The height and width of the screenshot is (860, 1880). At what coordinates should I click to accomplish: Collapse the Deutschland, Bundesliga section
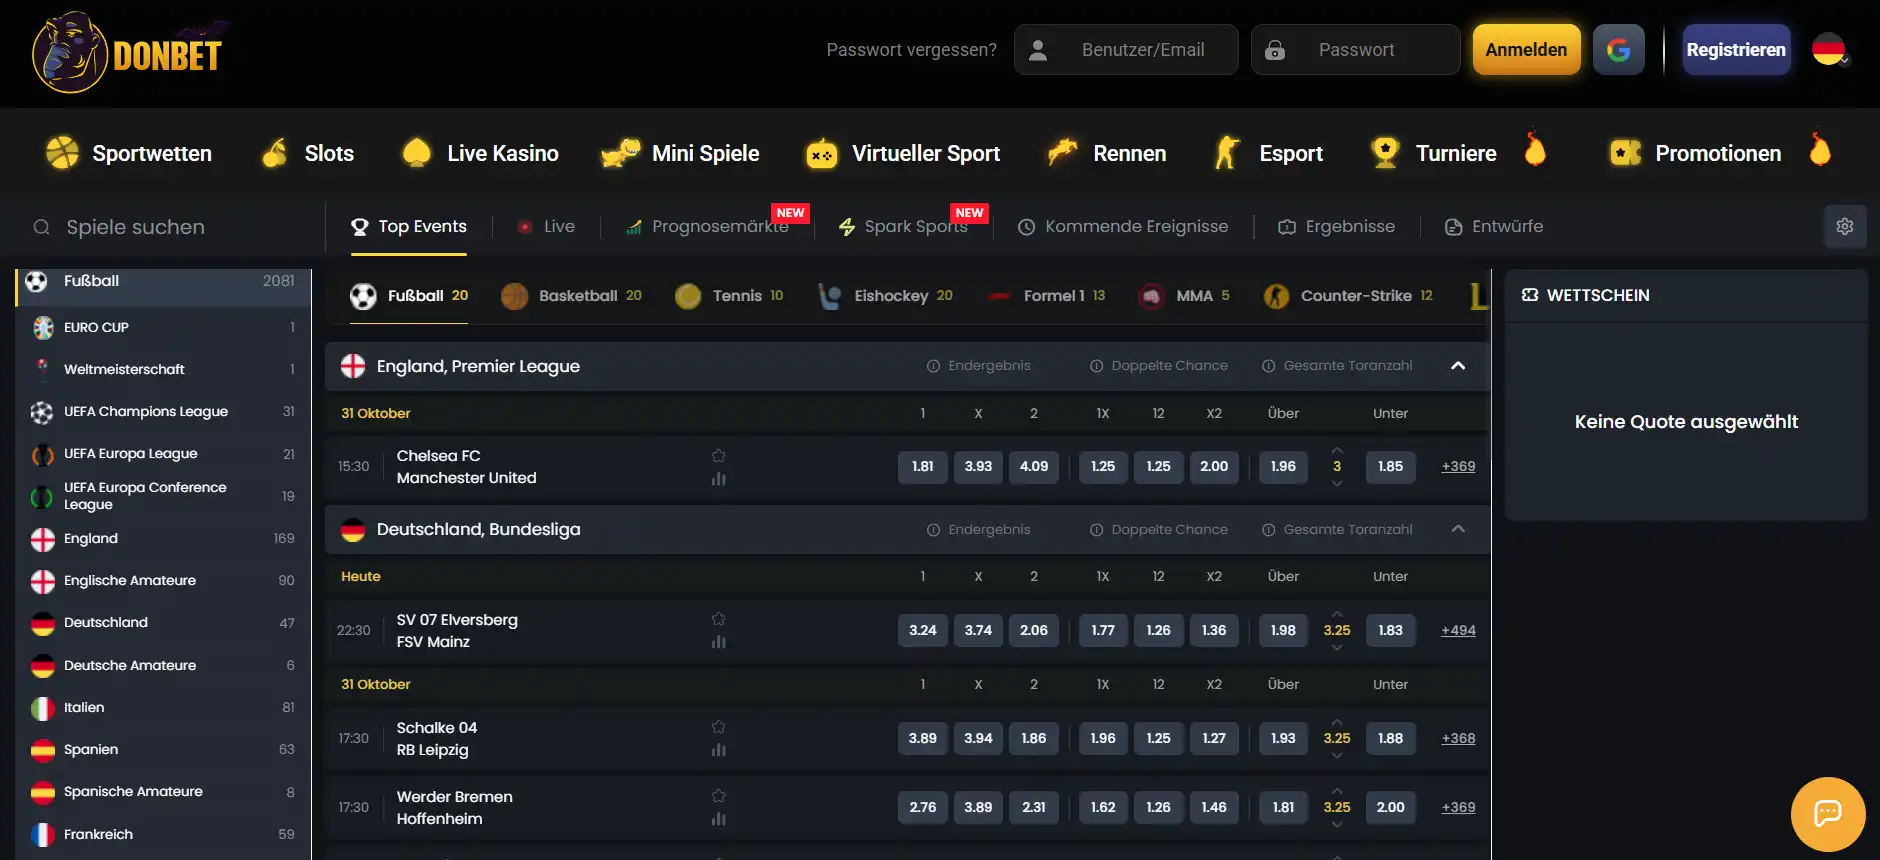coord(1458,529)
